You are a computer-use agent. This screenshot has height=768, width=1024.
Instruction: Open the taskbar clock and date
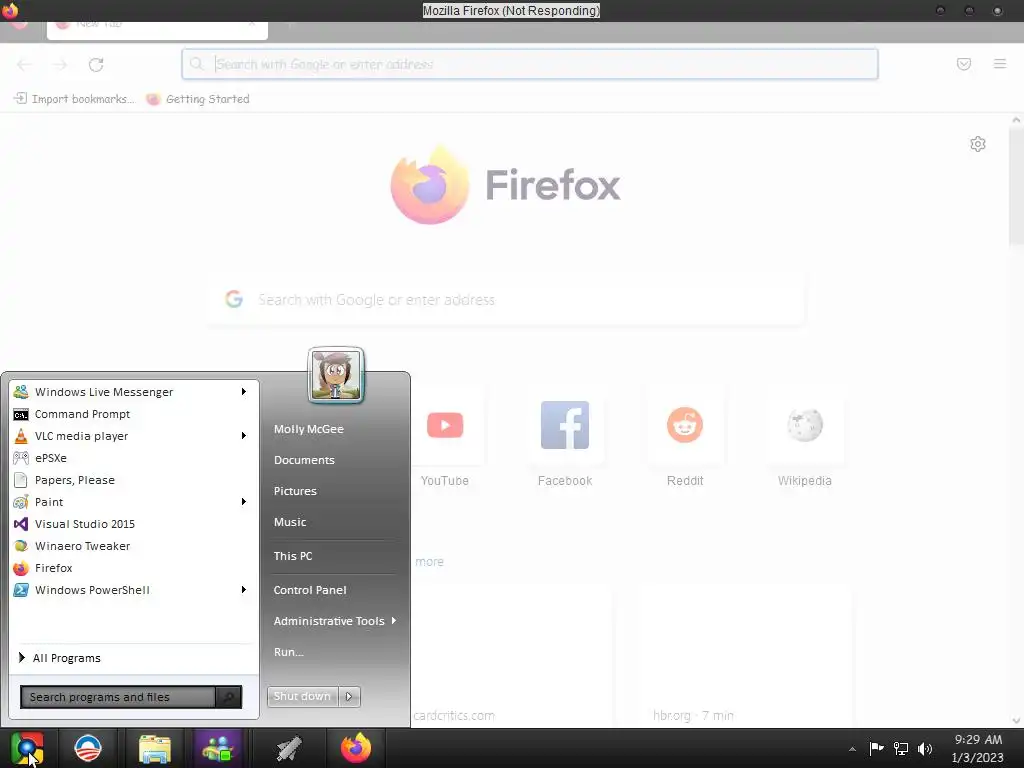click(978, 748)
